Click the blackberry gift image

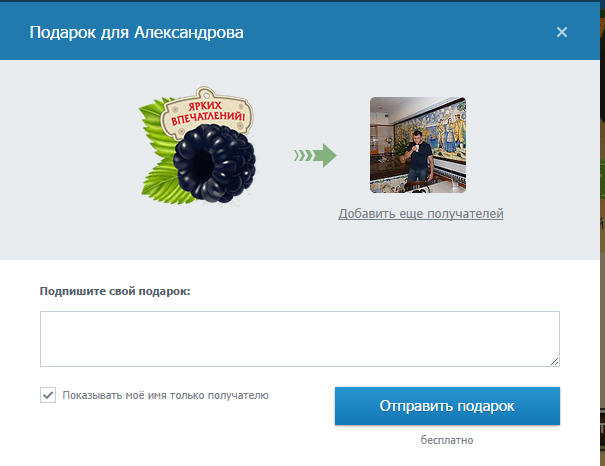coord(198,145)
